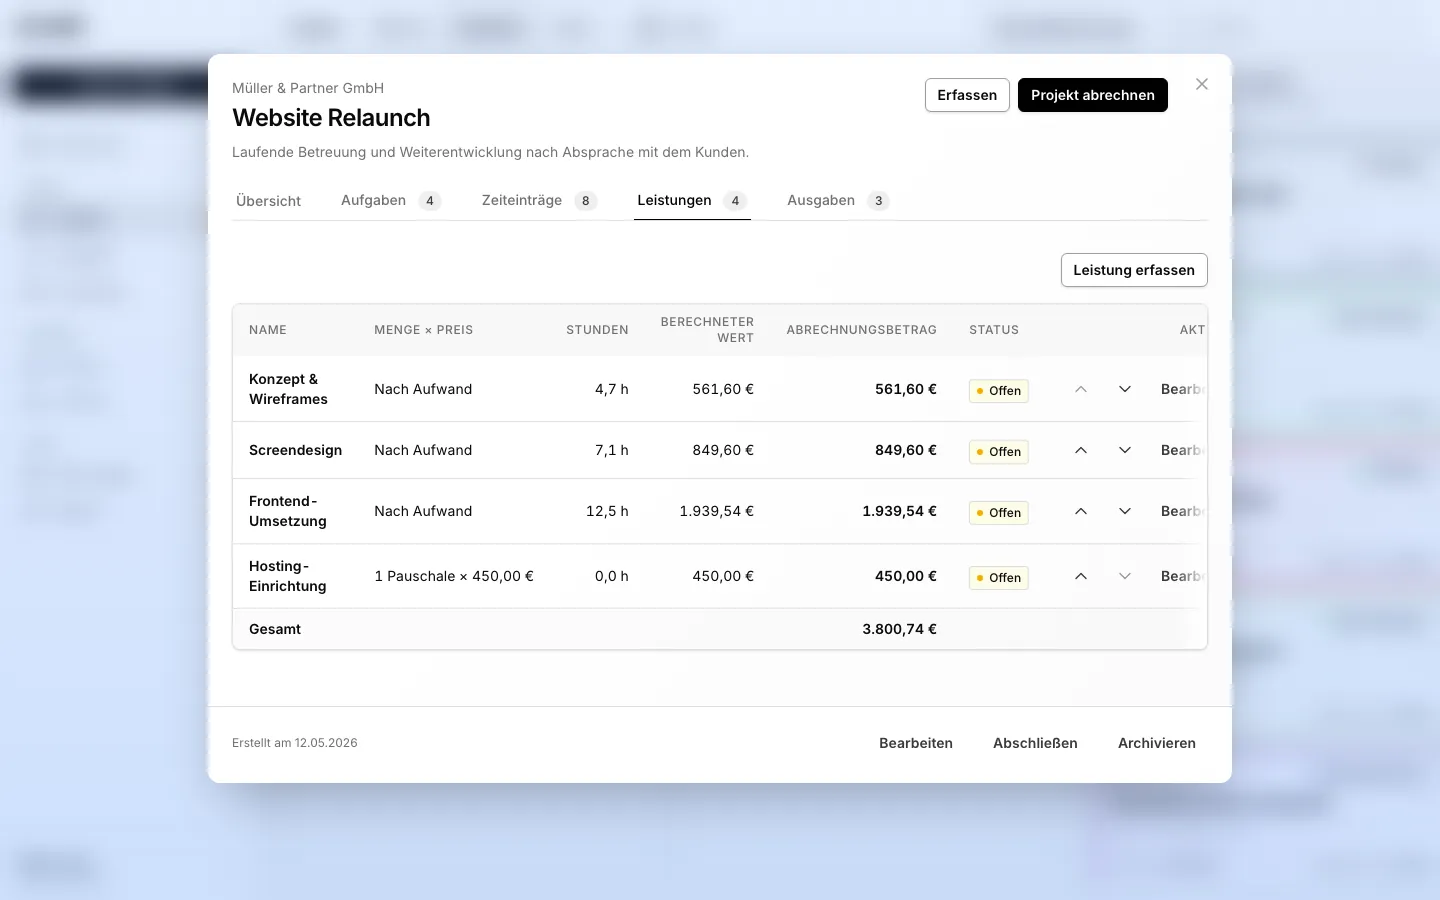Move Hosting-Einrichtung row down
Image resolution: width=1440 pixels, height=900 pixels.
(x=1125, y=576)
